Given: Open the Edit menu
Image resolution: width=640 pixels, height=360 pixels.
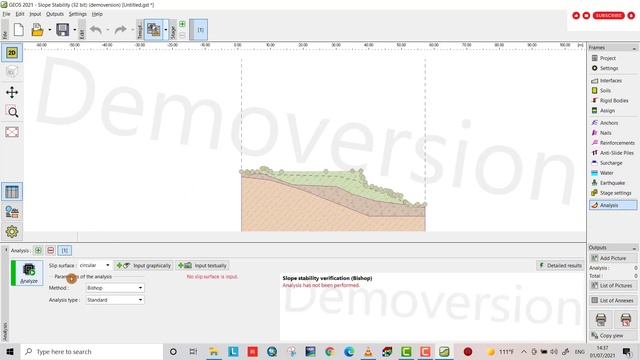Looking at the screenshot, I should coord(20,14).
